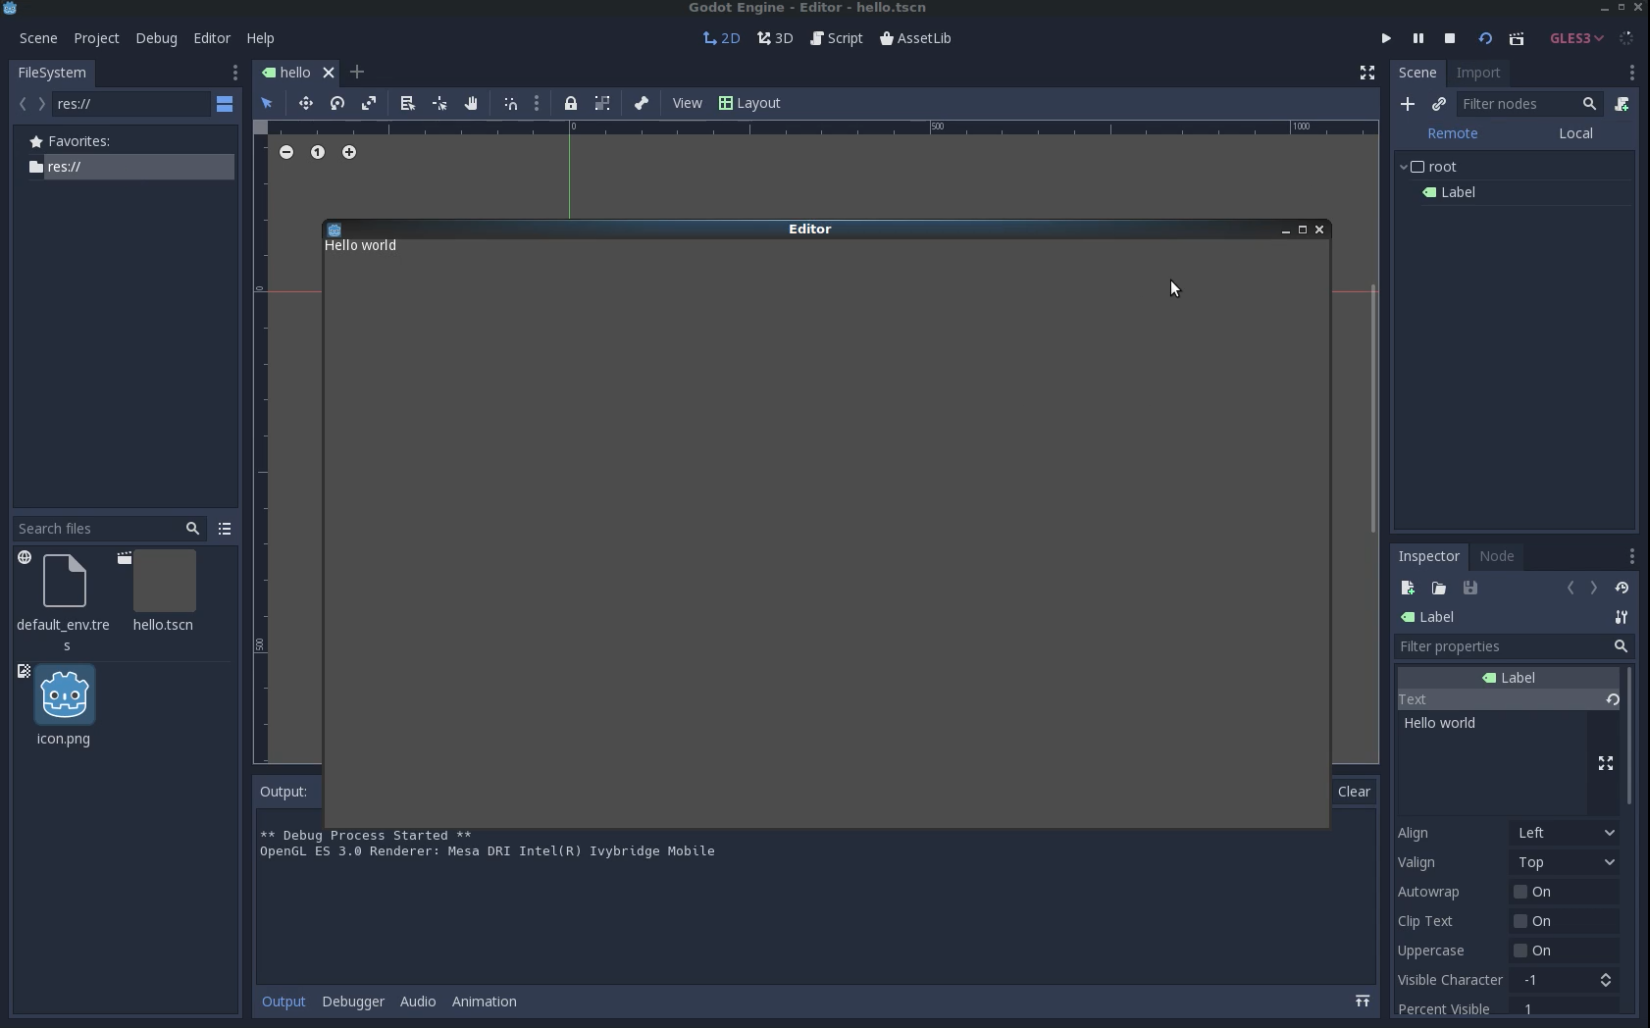Attach a new script via script icon
The image size is (1650, 1028).
coord(1622,104)
